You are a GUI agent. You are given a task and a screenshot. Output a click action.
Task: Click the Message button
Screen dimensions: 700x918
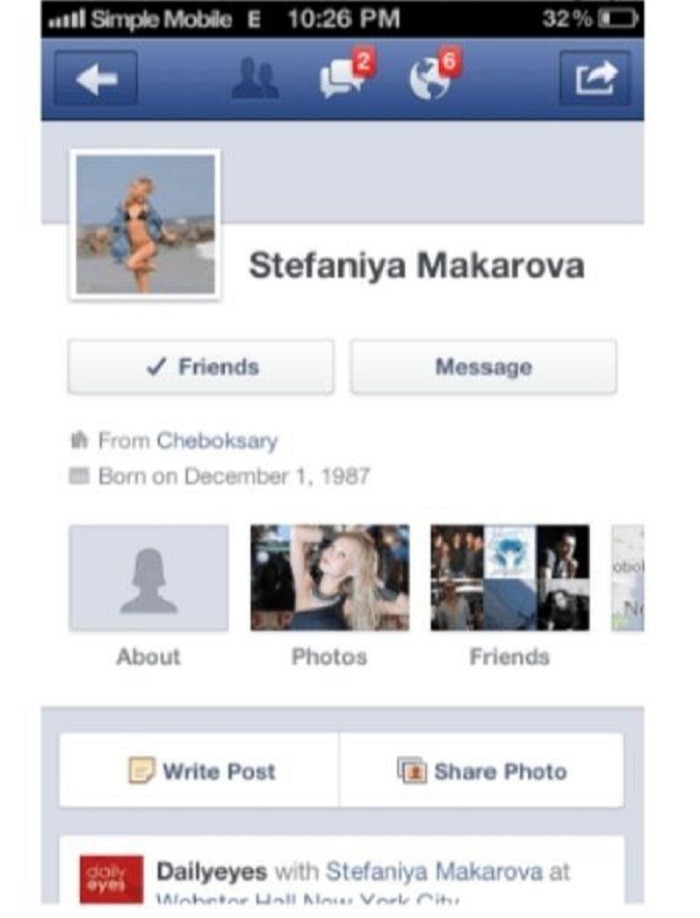483,367
